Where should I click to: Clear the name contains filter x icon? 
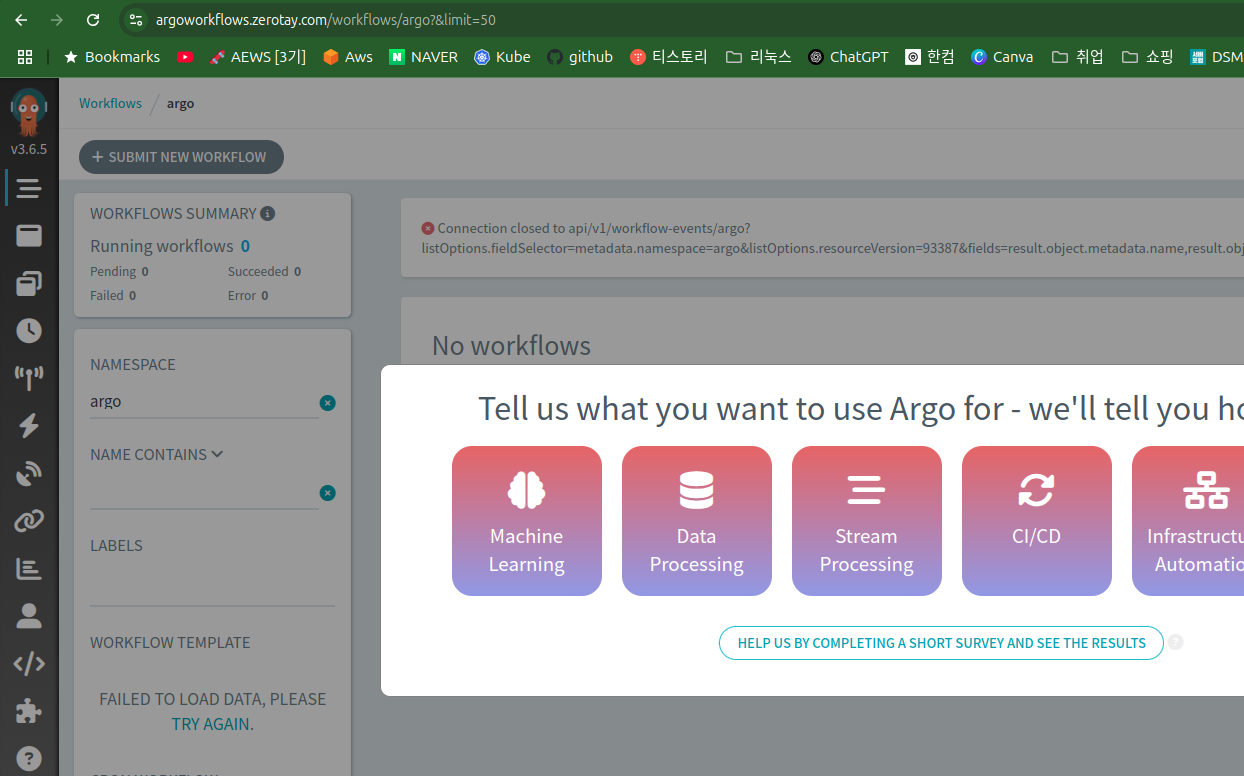pos(327,493)
